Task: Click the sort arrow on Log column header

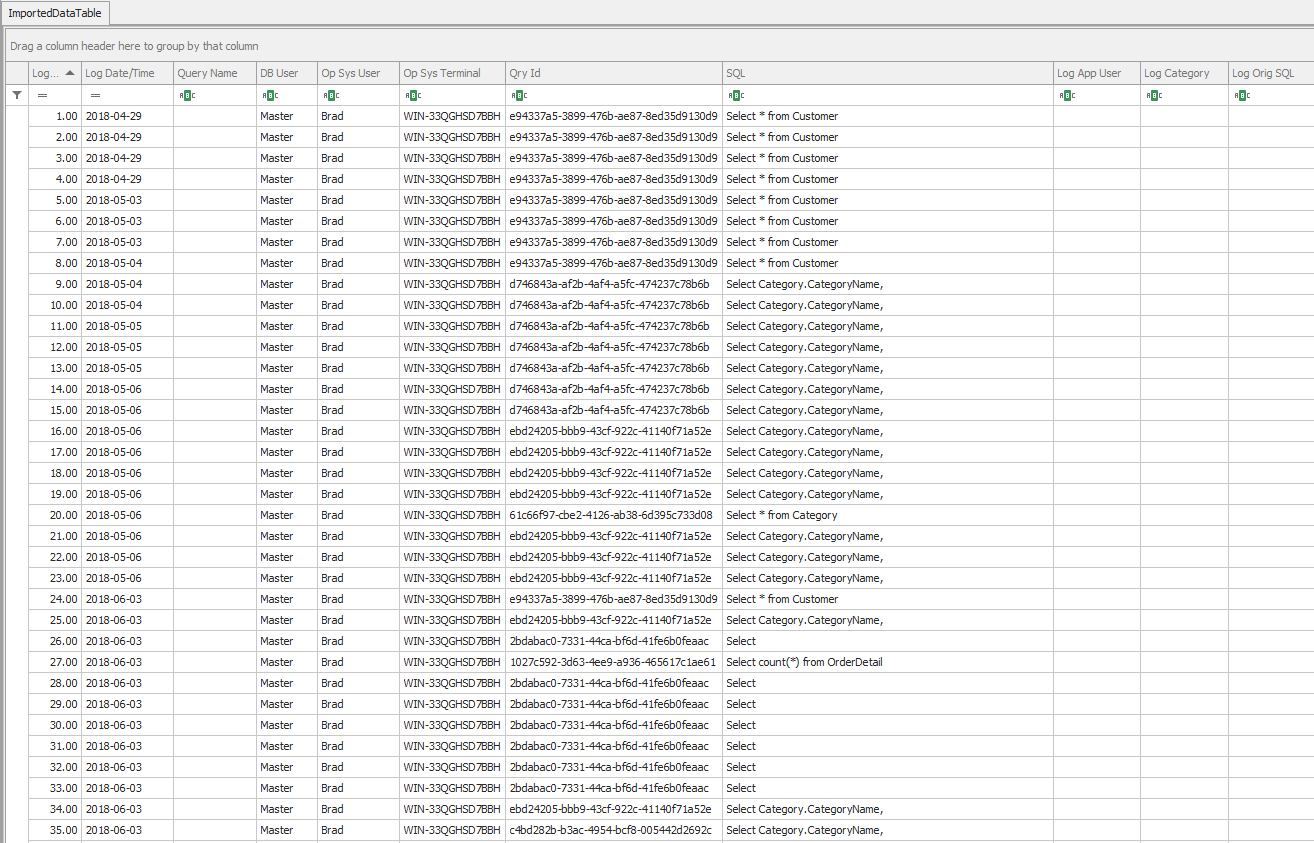Action: [69, 73]
